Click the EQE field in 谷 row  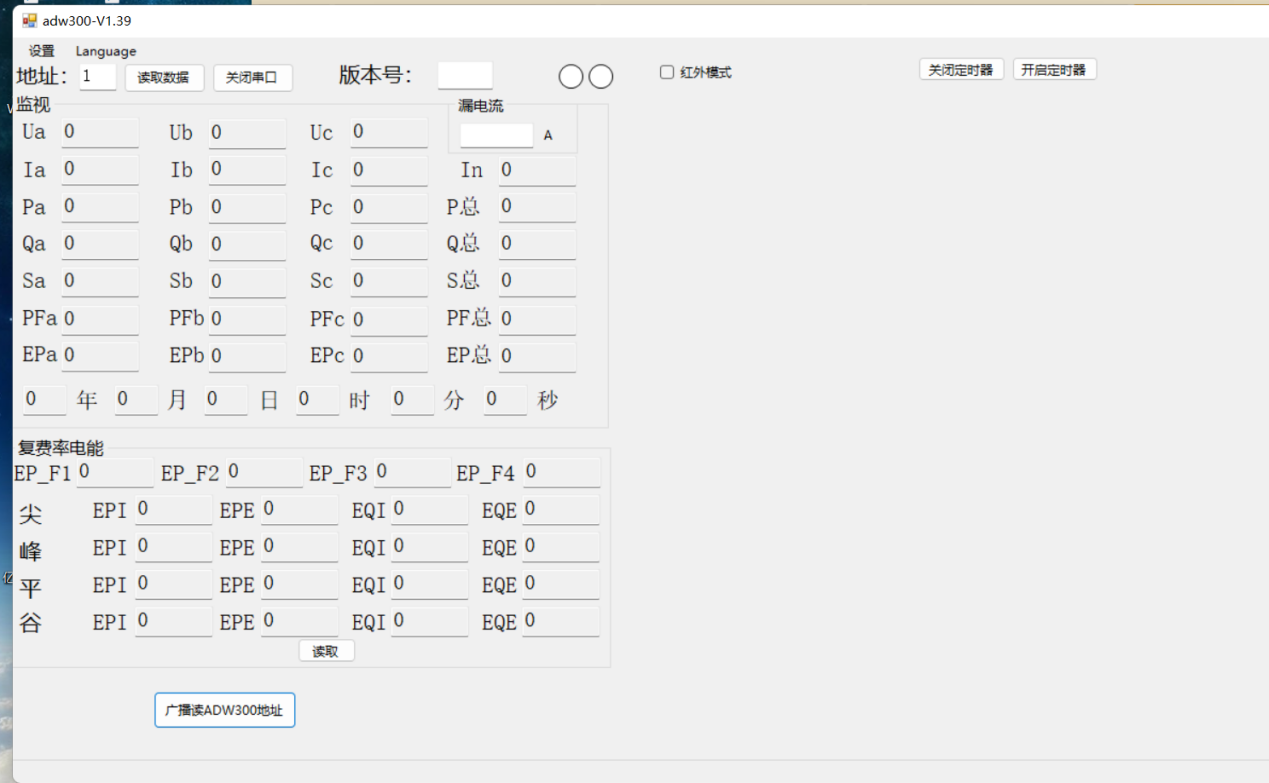(x=560, y=622)
